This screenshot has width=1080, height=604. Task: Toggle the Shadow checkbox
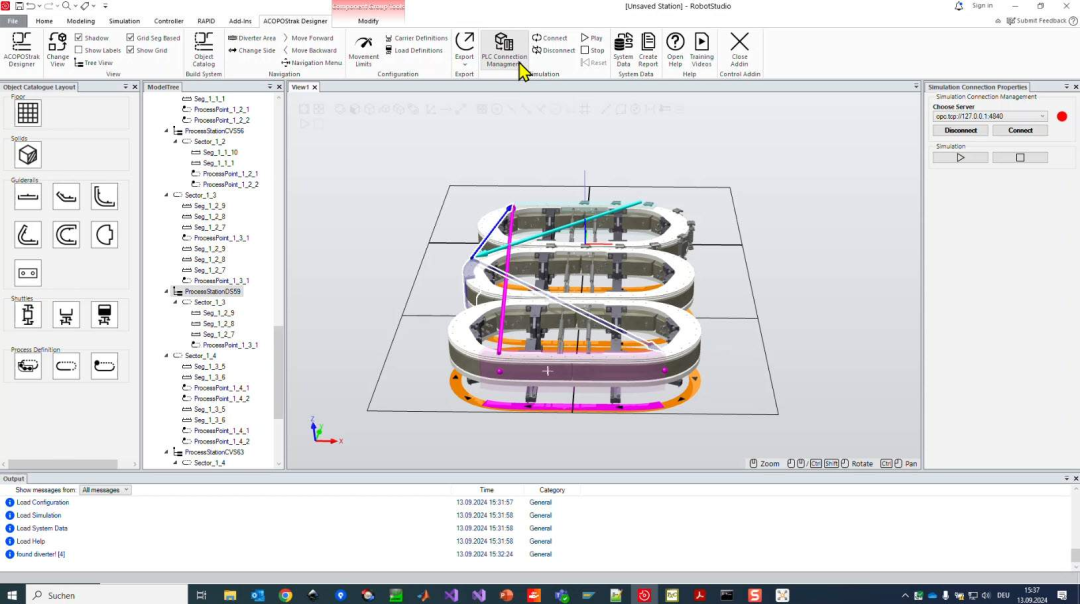pyautogui.click(x=79, y=38)
